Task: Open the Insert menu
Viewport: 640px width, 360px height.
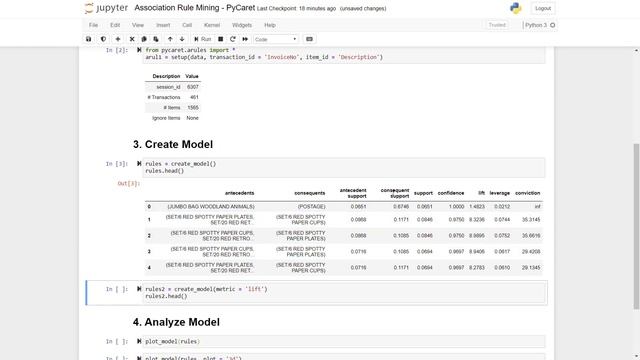Action: coord(163,25)
